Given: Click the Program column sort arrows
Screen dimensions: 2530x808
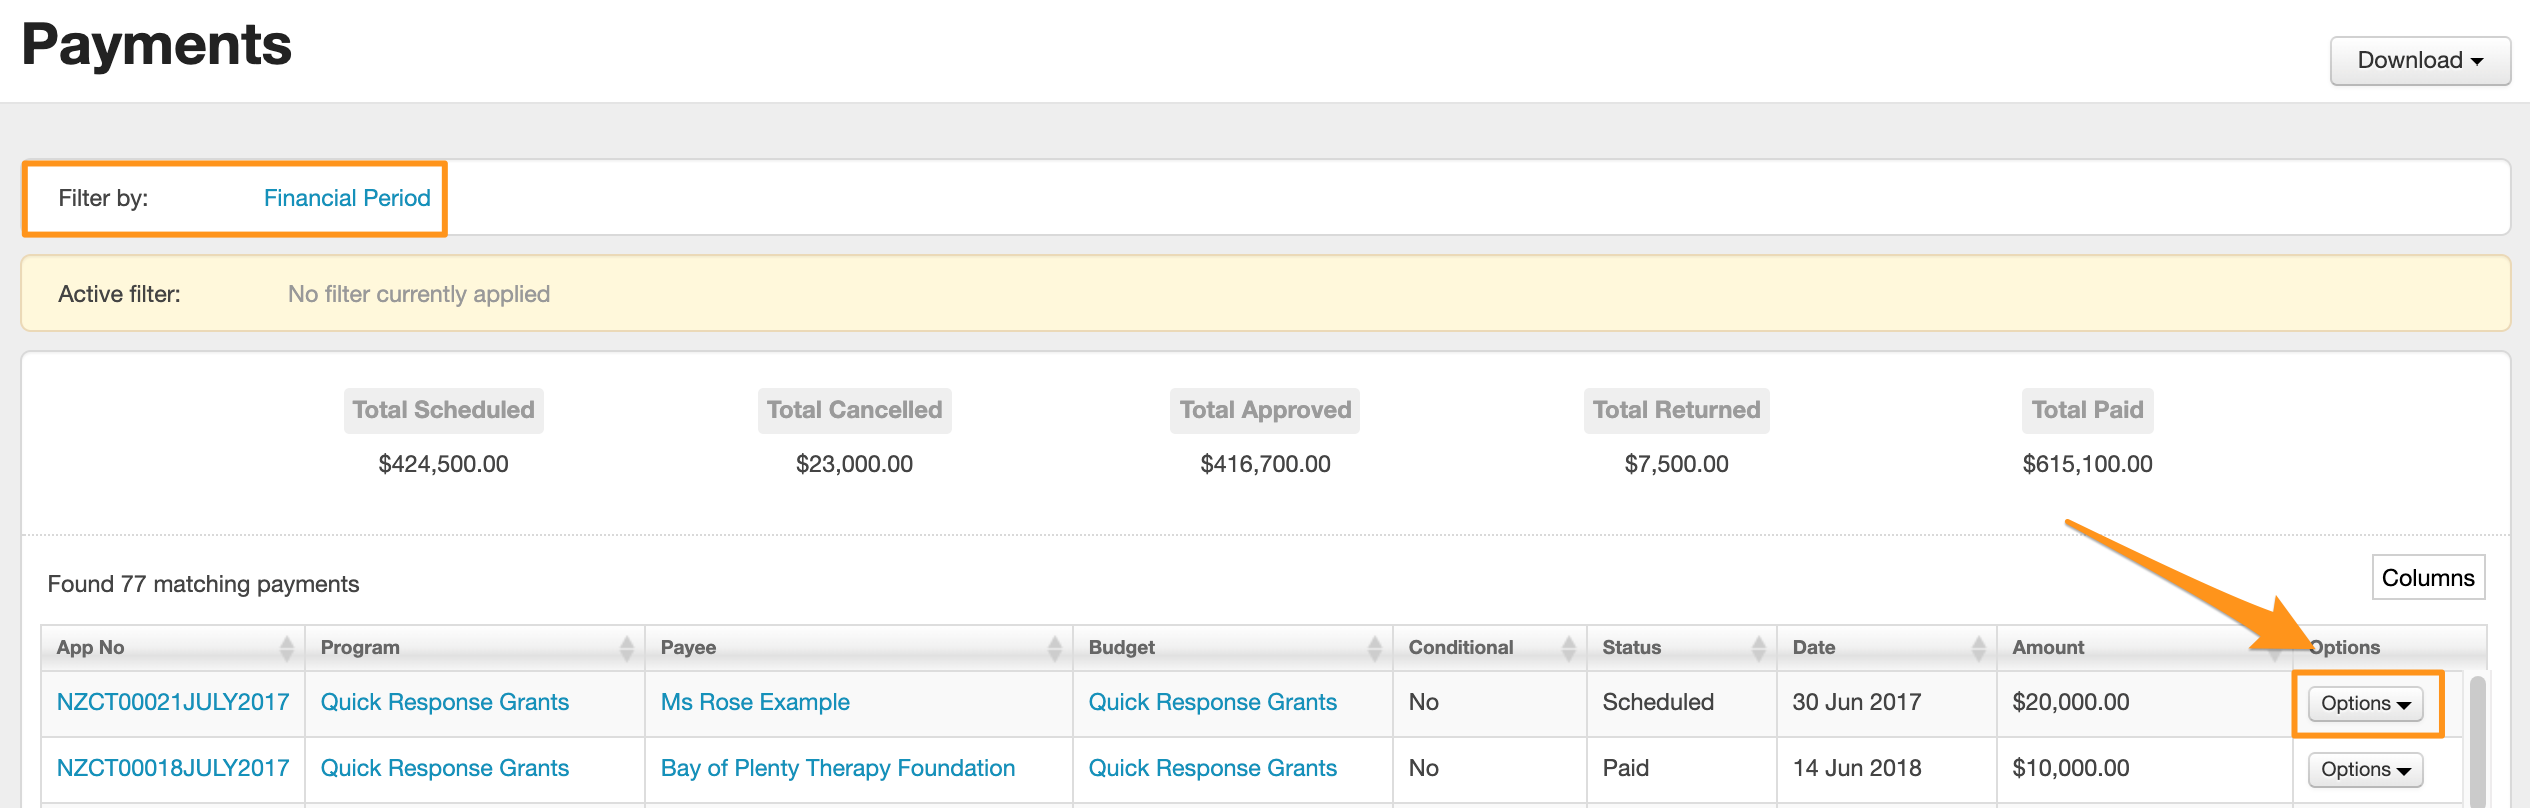Looking at the screenshot, I should coord(626,648).
